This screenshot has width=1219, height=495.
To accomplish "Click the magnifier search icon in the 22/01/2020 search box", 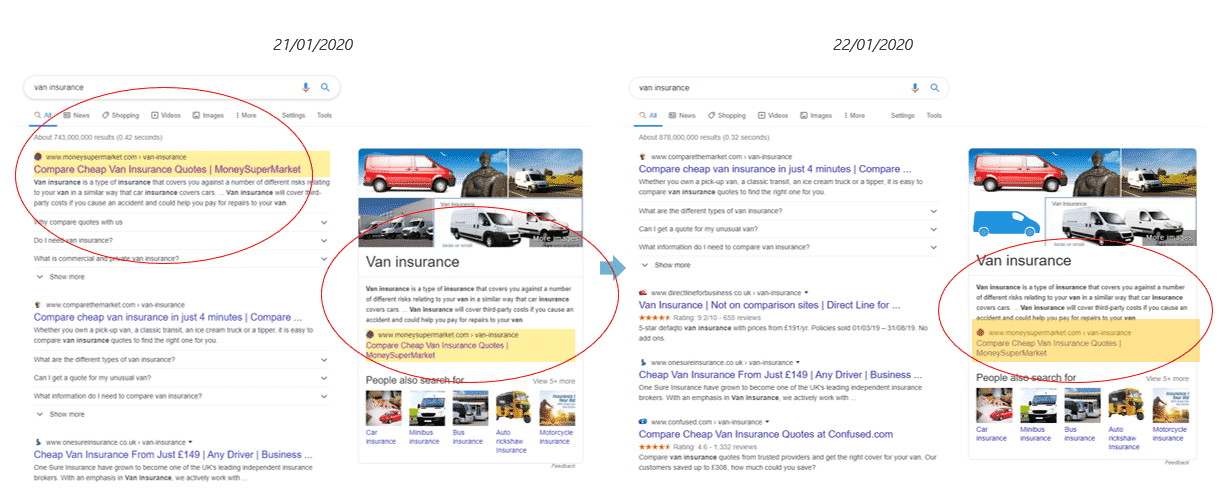I will point(935,88).
